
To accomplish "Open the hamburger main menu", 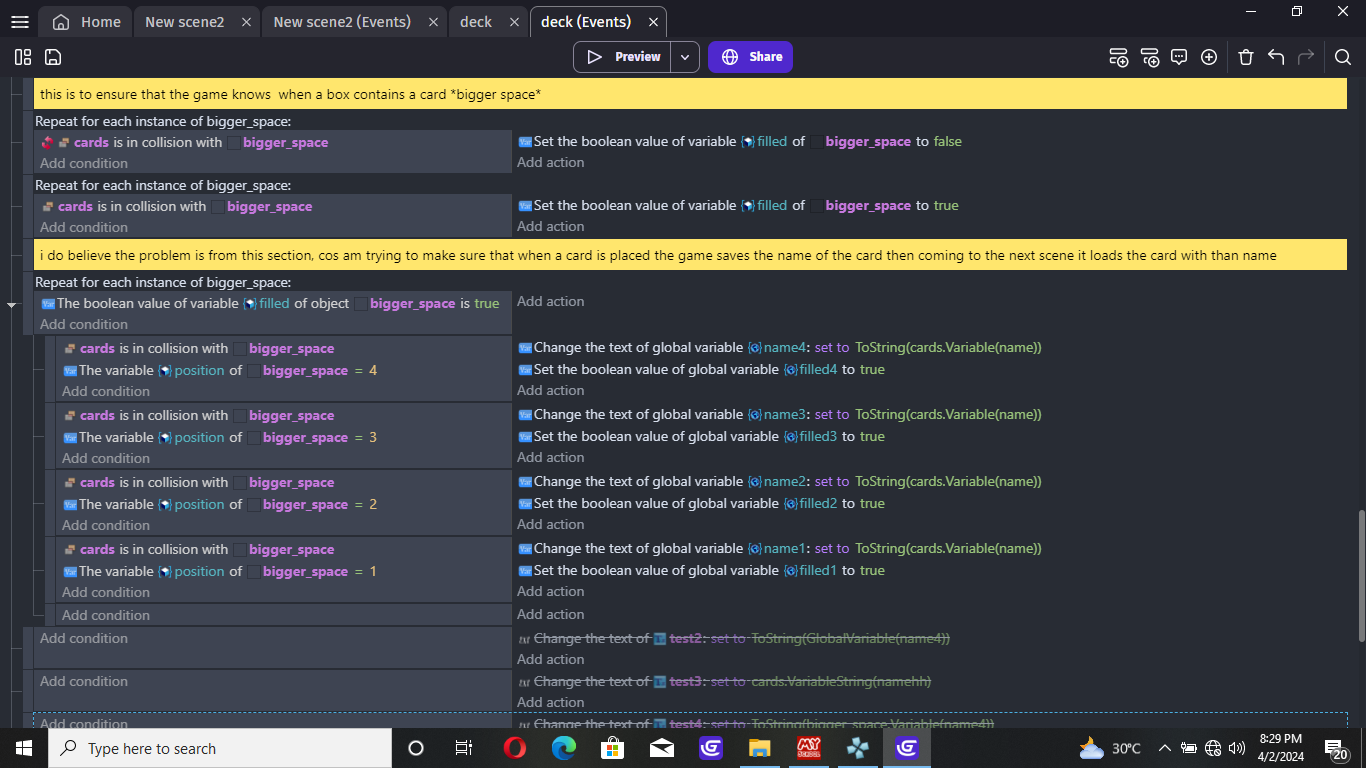I will point(20,22).
